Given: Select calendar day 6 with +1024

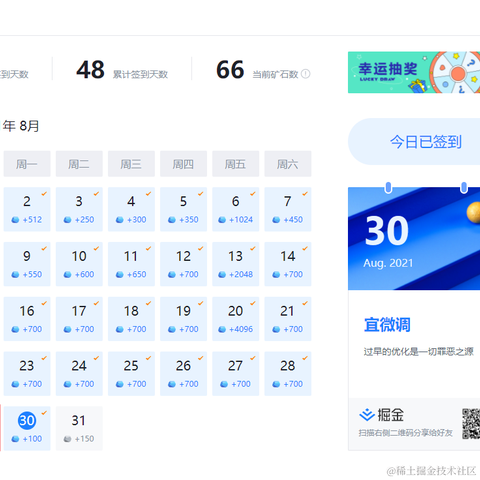Looking at the screenshot, I should (x=236, y=209).
